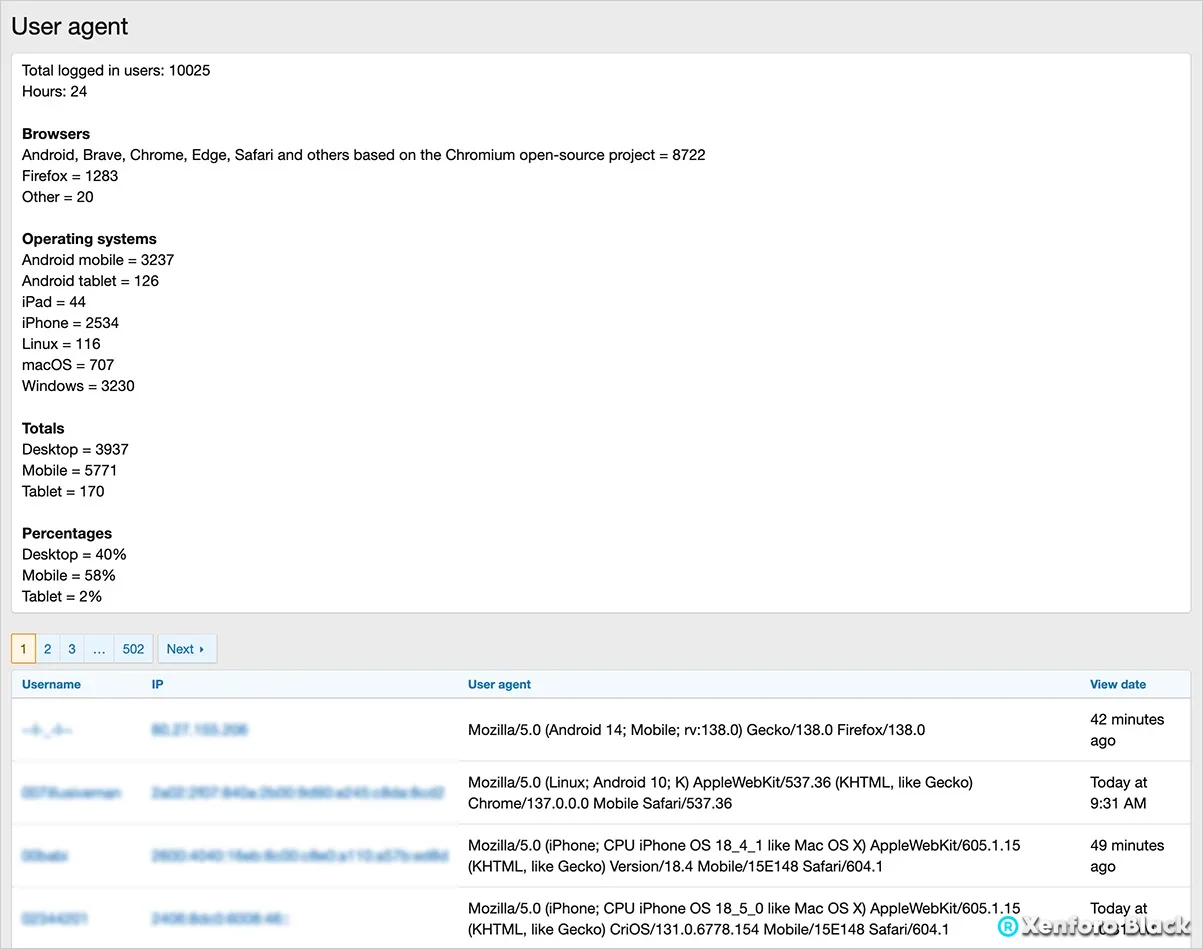
Task: Click the 'Windows = 3230' line
Action: pos(78,386)
